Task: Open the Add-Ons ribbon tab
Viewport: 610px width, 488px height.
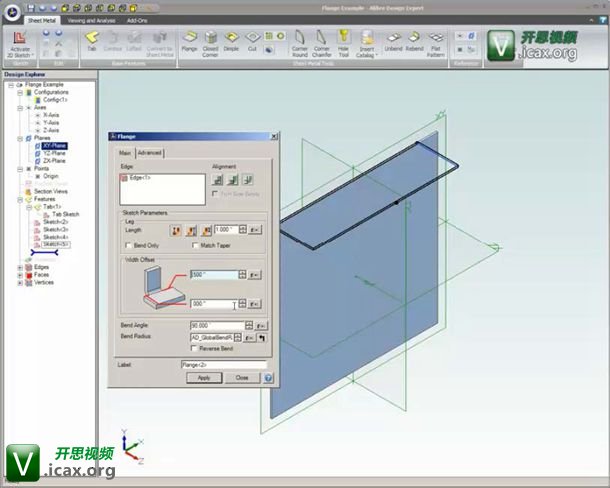Action: [x=137, y=21]
